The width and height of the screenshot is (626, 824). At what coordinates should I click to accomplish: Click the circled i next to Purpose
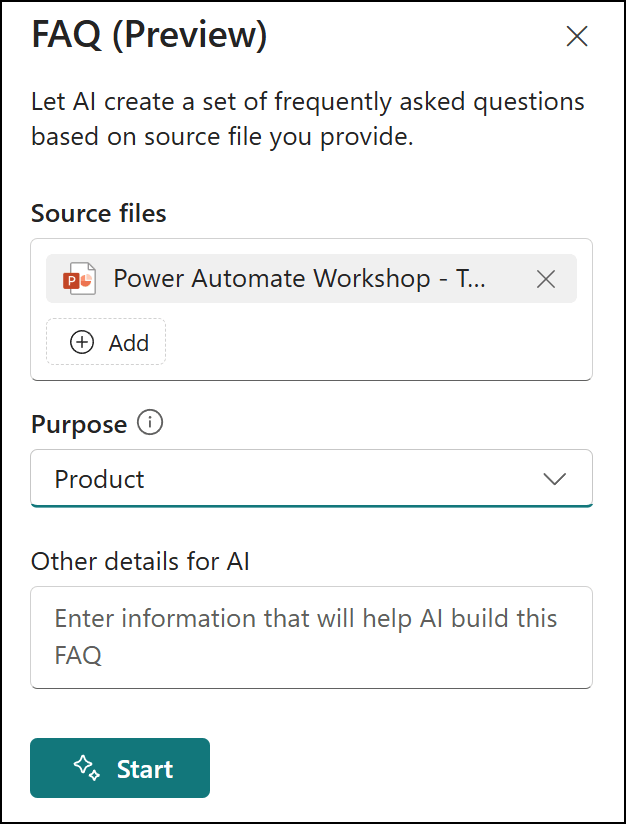pos(148,423)
